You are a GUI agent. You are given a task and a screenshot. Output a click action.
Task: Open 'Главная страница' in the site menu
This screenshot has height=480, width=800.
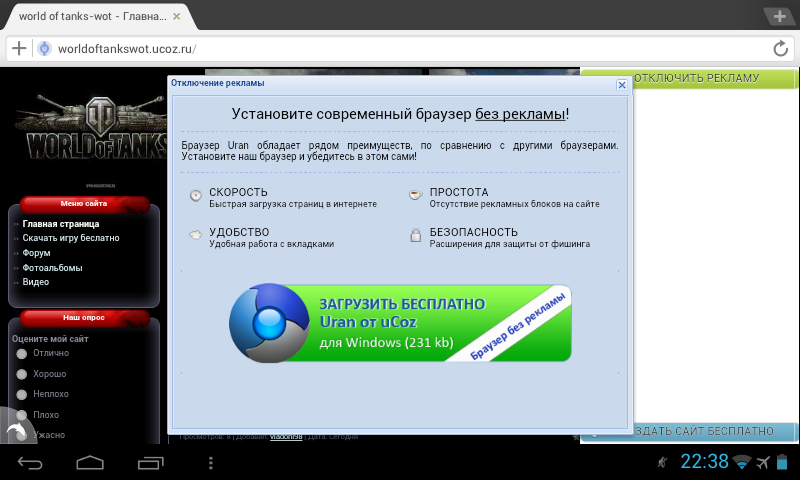point(61,224)
